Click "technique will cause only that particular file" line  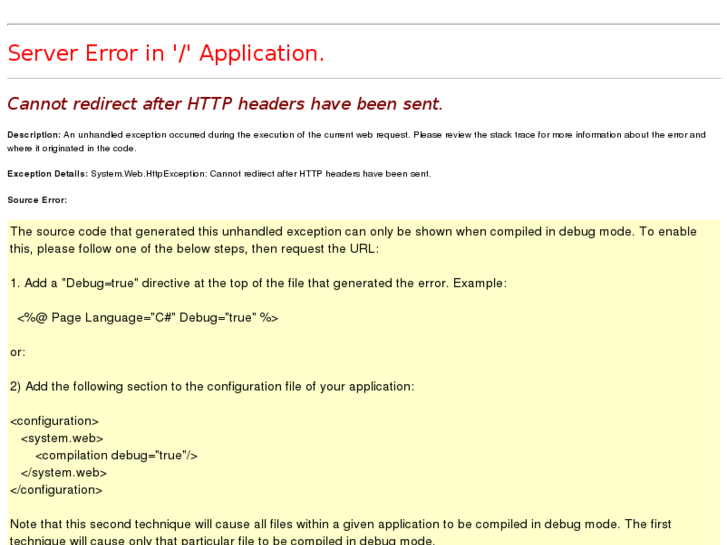[223, 540]
